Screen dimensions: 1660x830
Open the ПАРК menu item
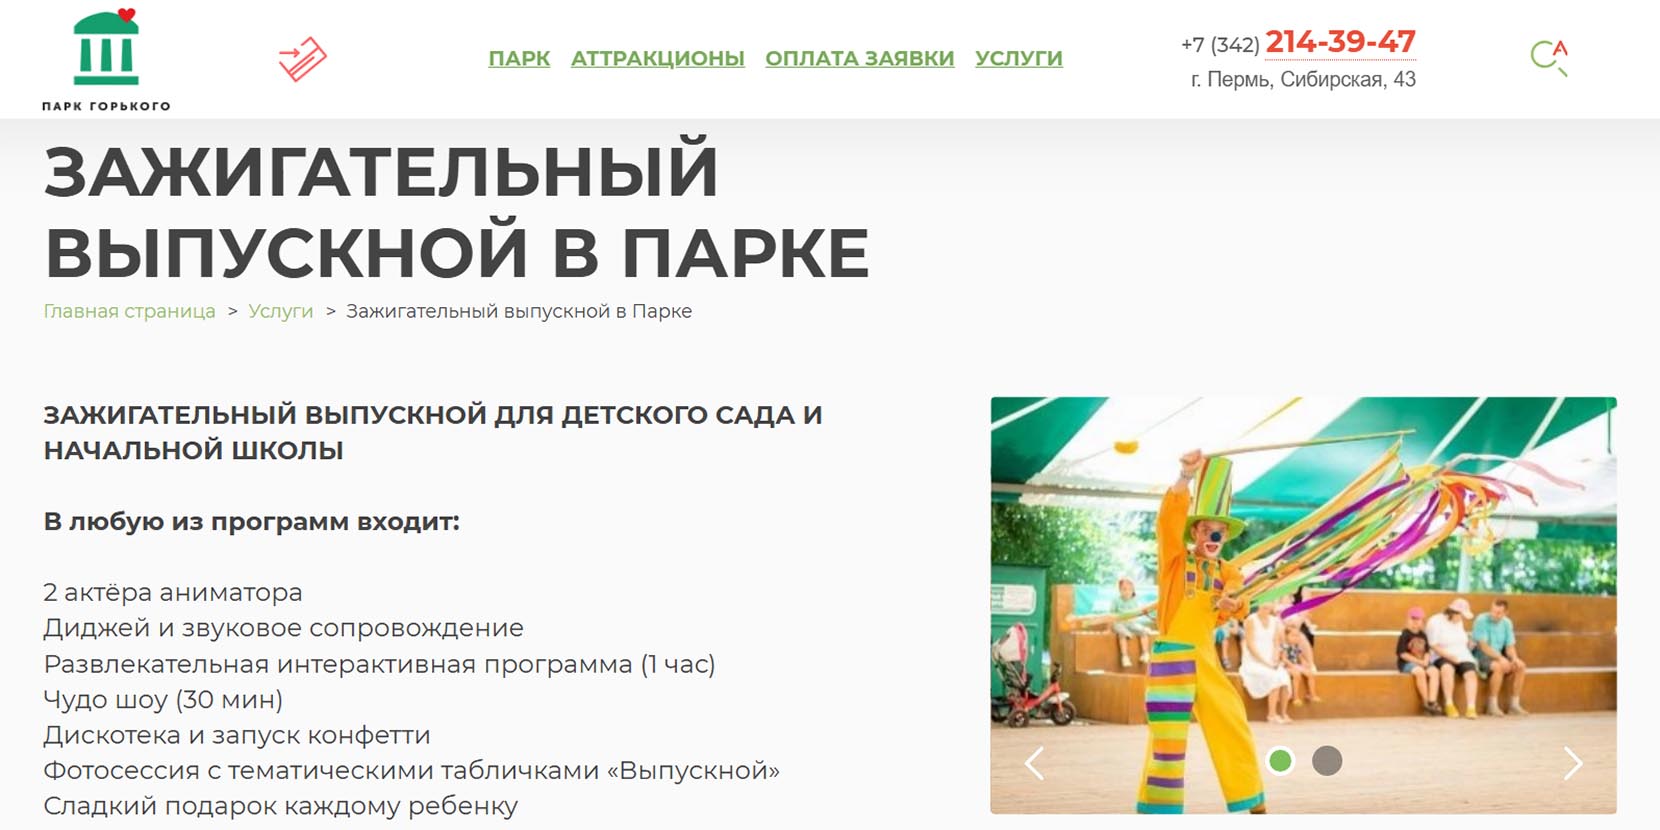[519, 59]
